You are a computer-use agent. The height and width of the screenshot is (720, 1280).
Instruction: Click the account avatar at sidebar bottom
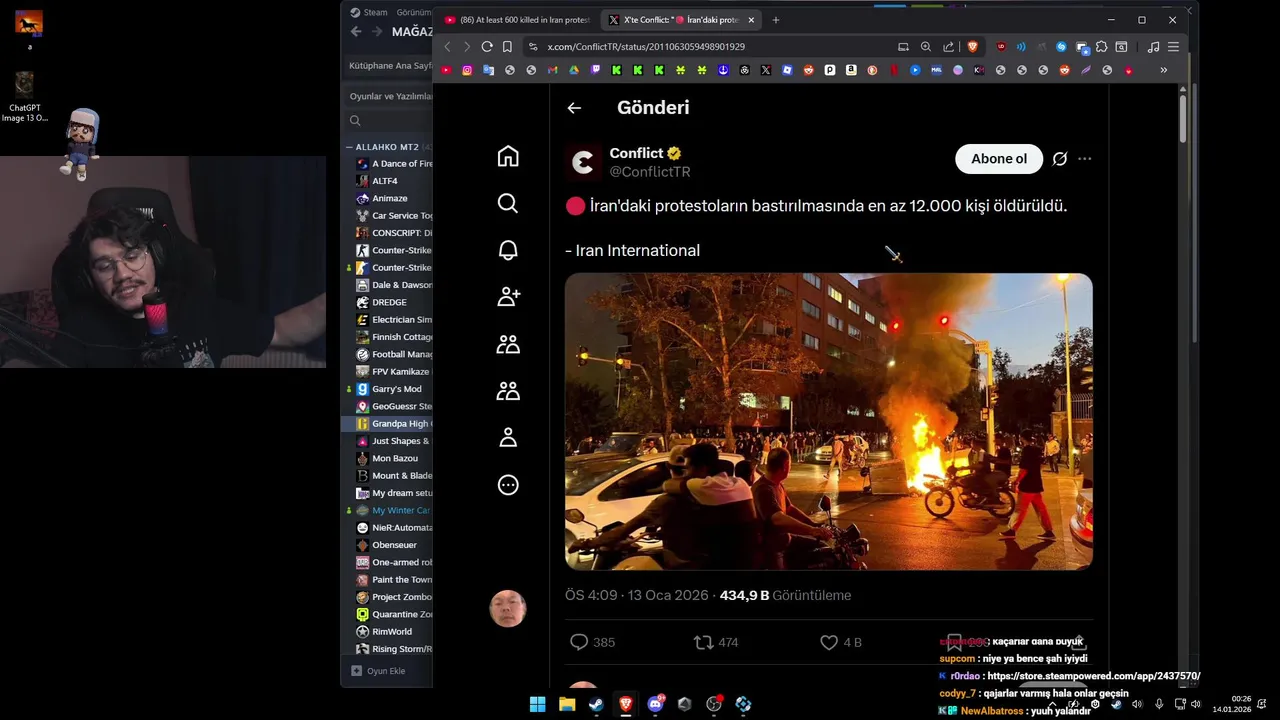pyautogui.click(x=508, y=608)
